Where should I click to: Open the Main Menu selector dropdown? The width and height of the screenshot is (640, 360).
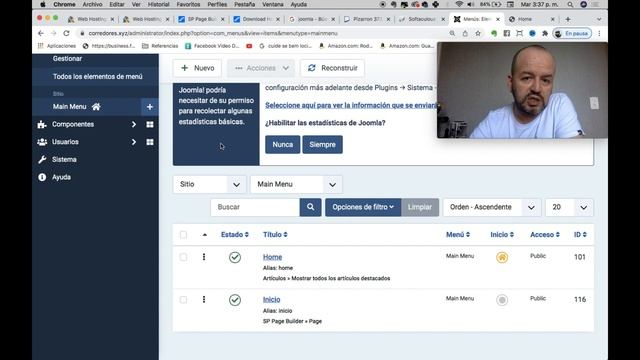click(296, 184)
